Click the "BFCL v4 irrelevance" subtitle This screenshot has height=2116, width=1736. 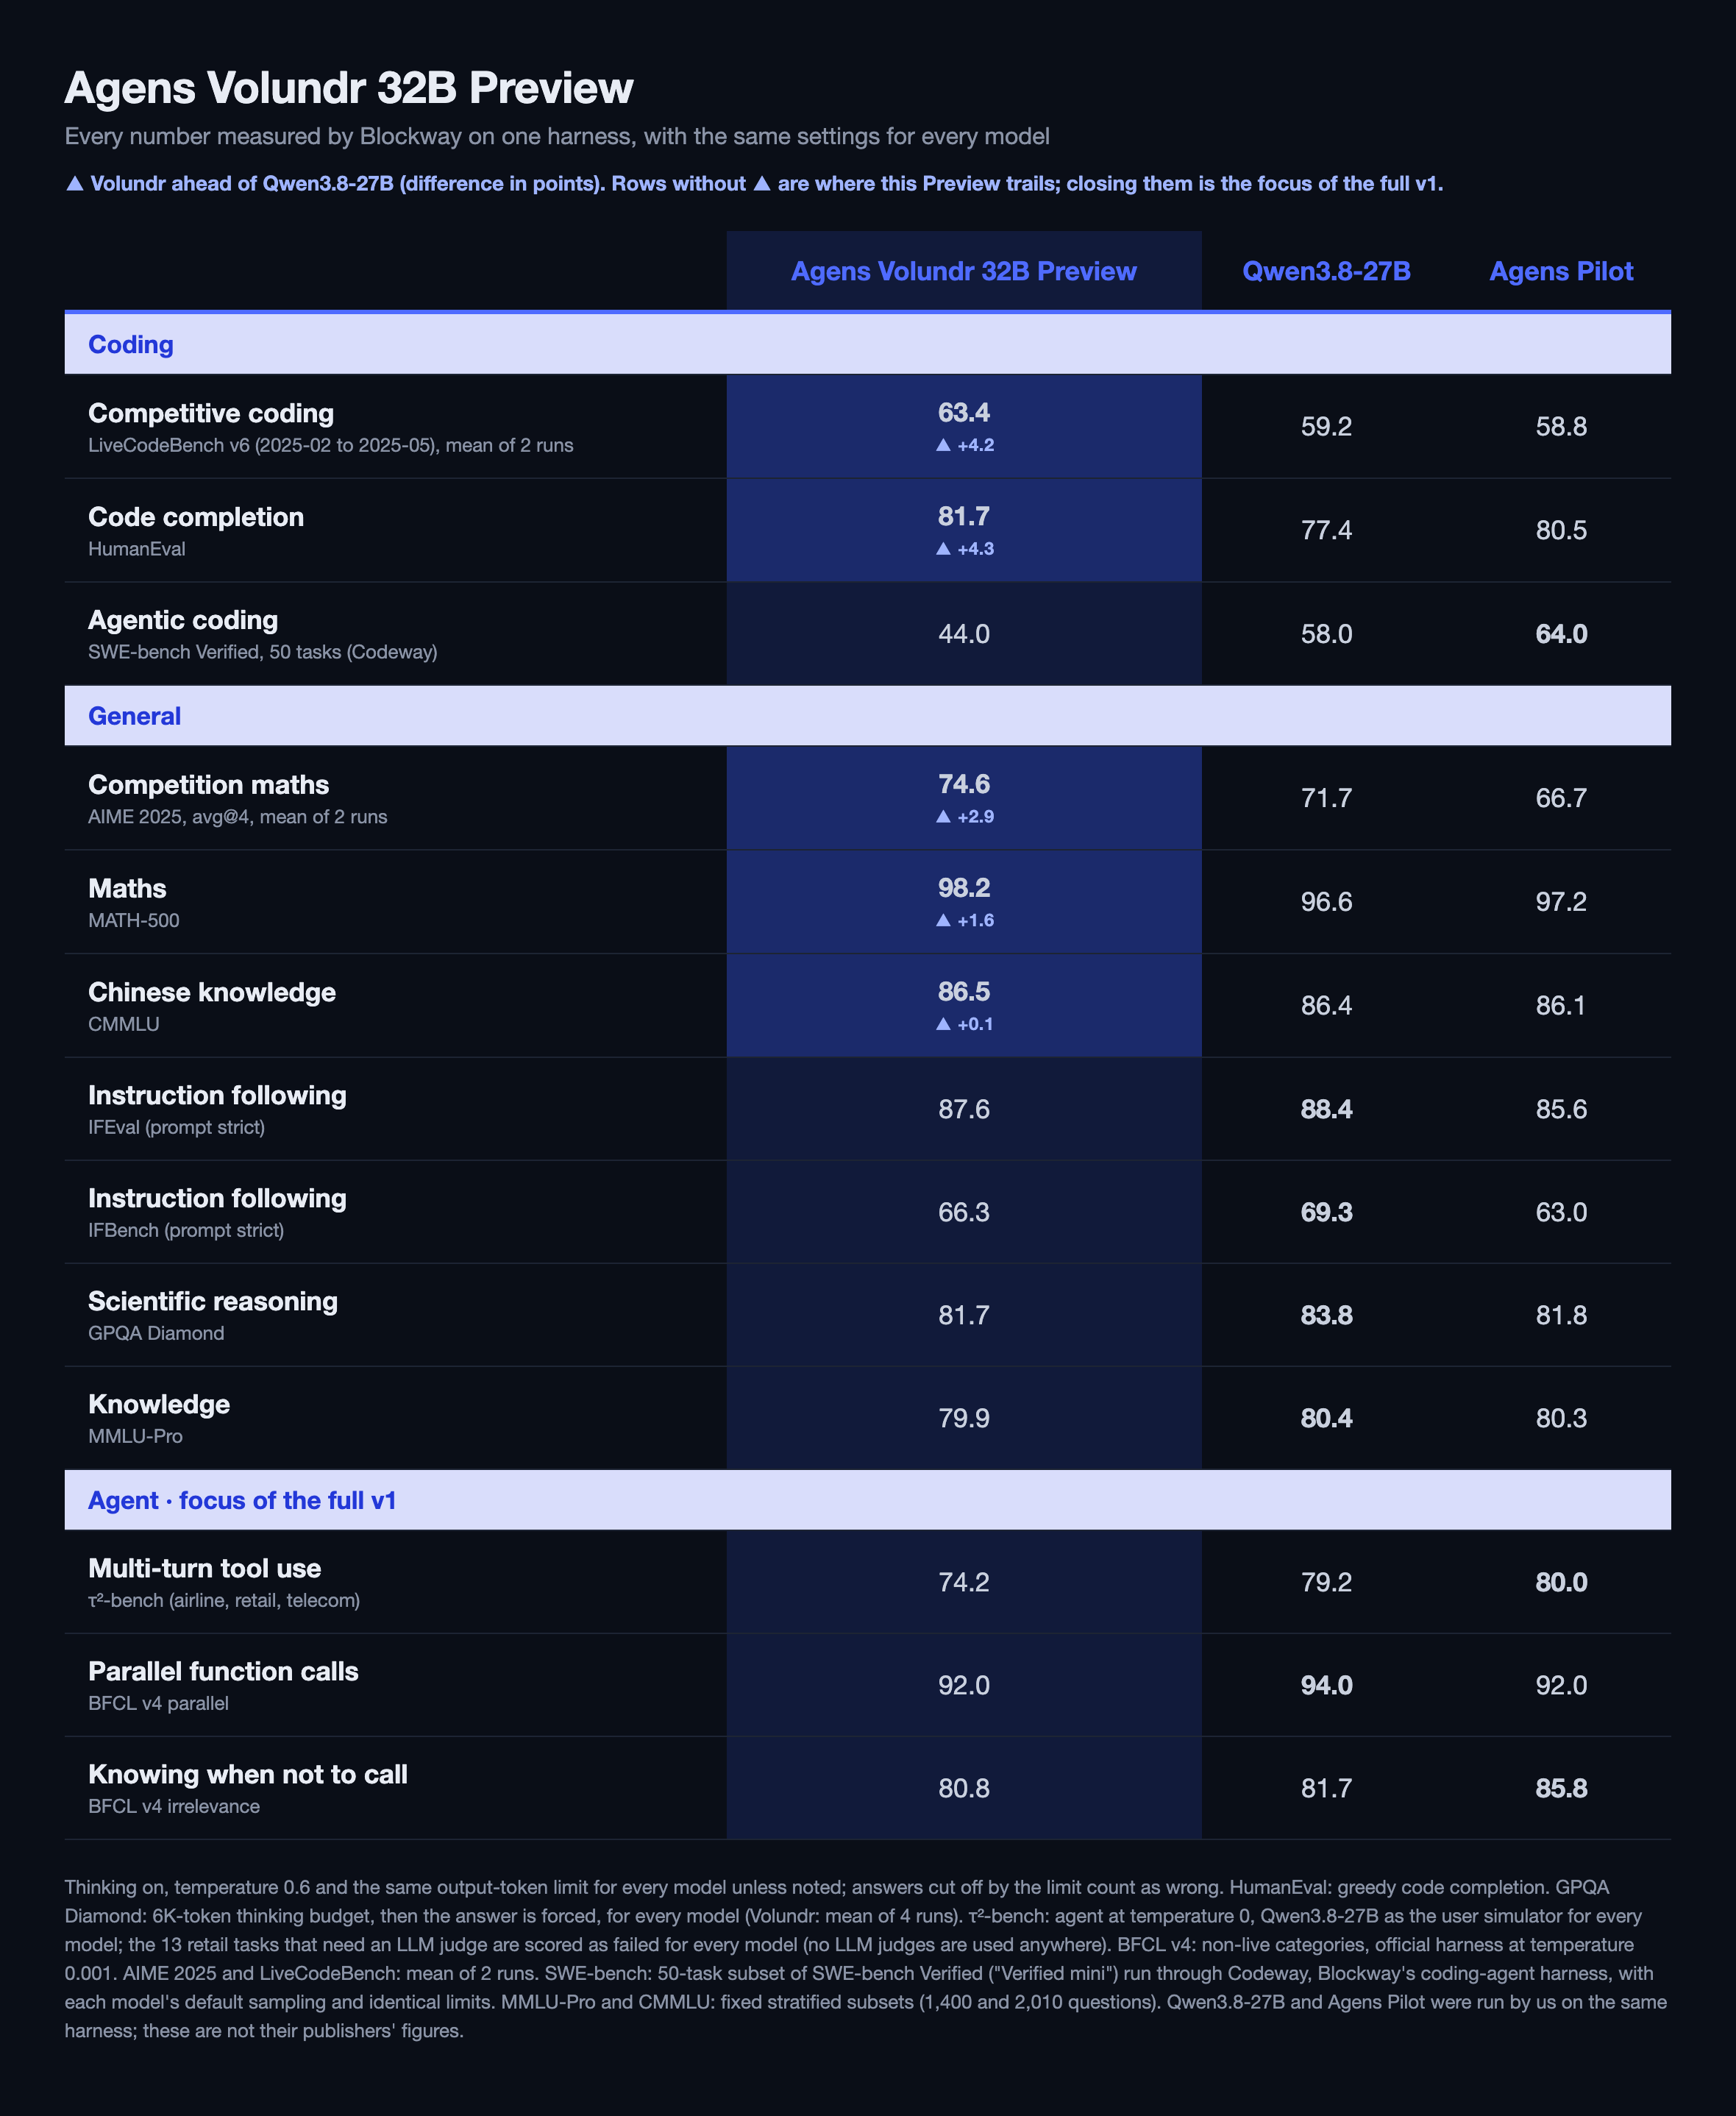coord(174,1806)
